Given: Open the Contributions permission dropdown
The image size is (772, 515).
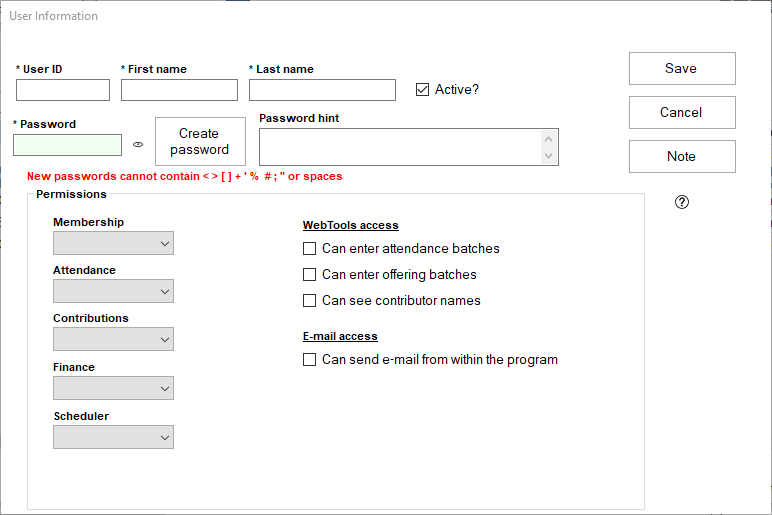Looking at the screenshot, I should (x=113, y=339).
